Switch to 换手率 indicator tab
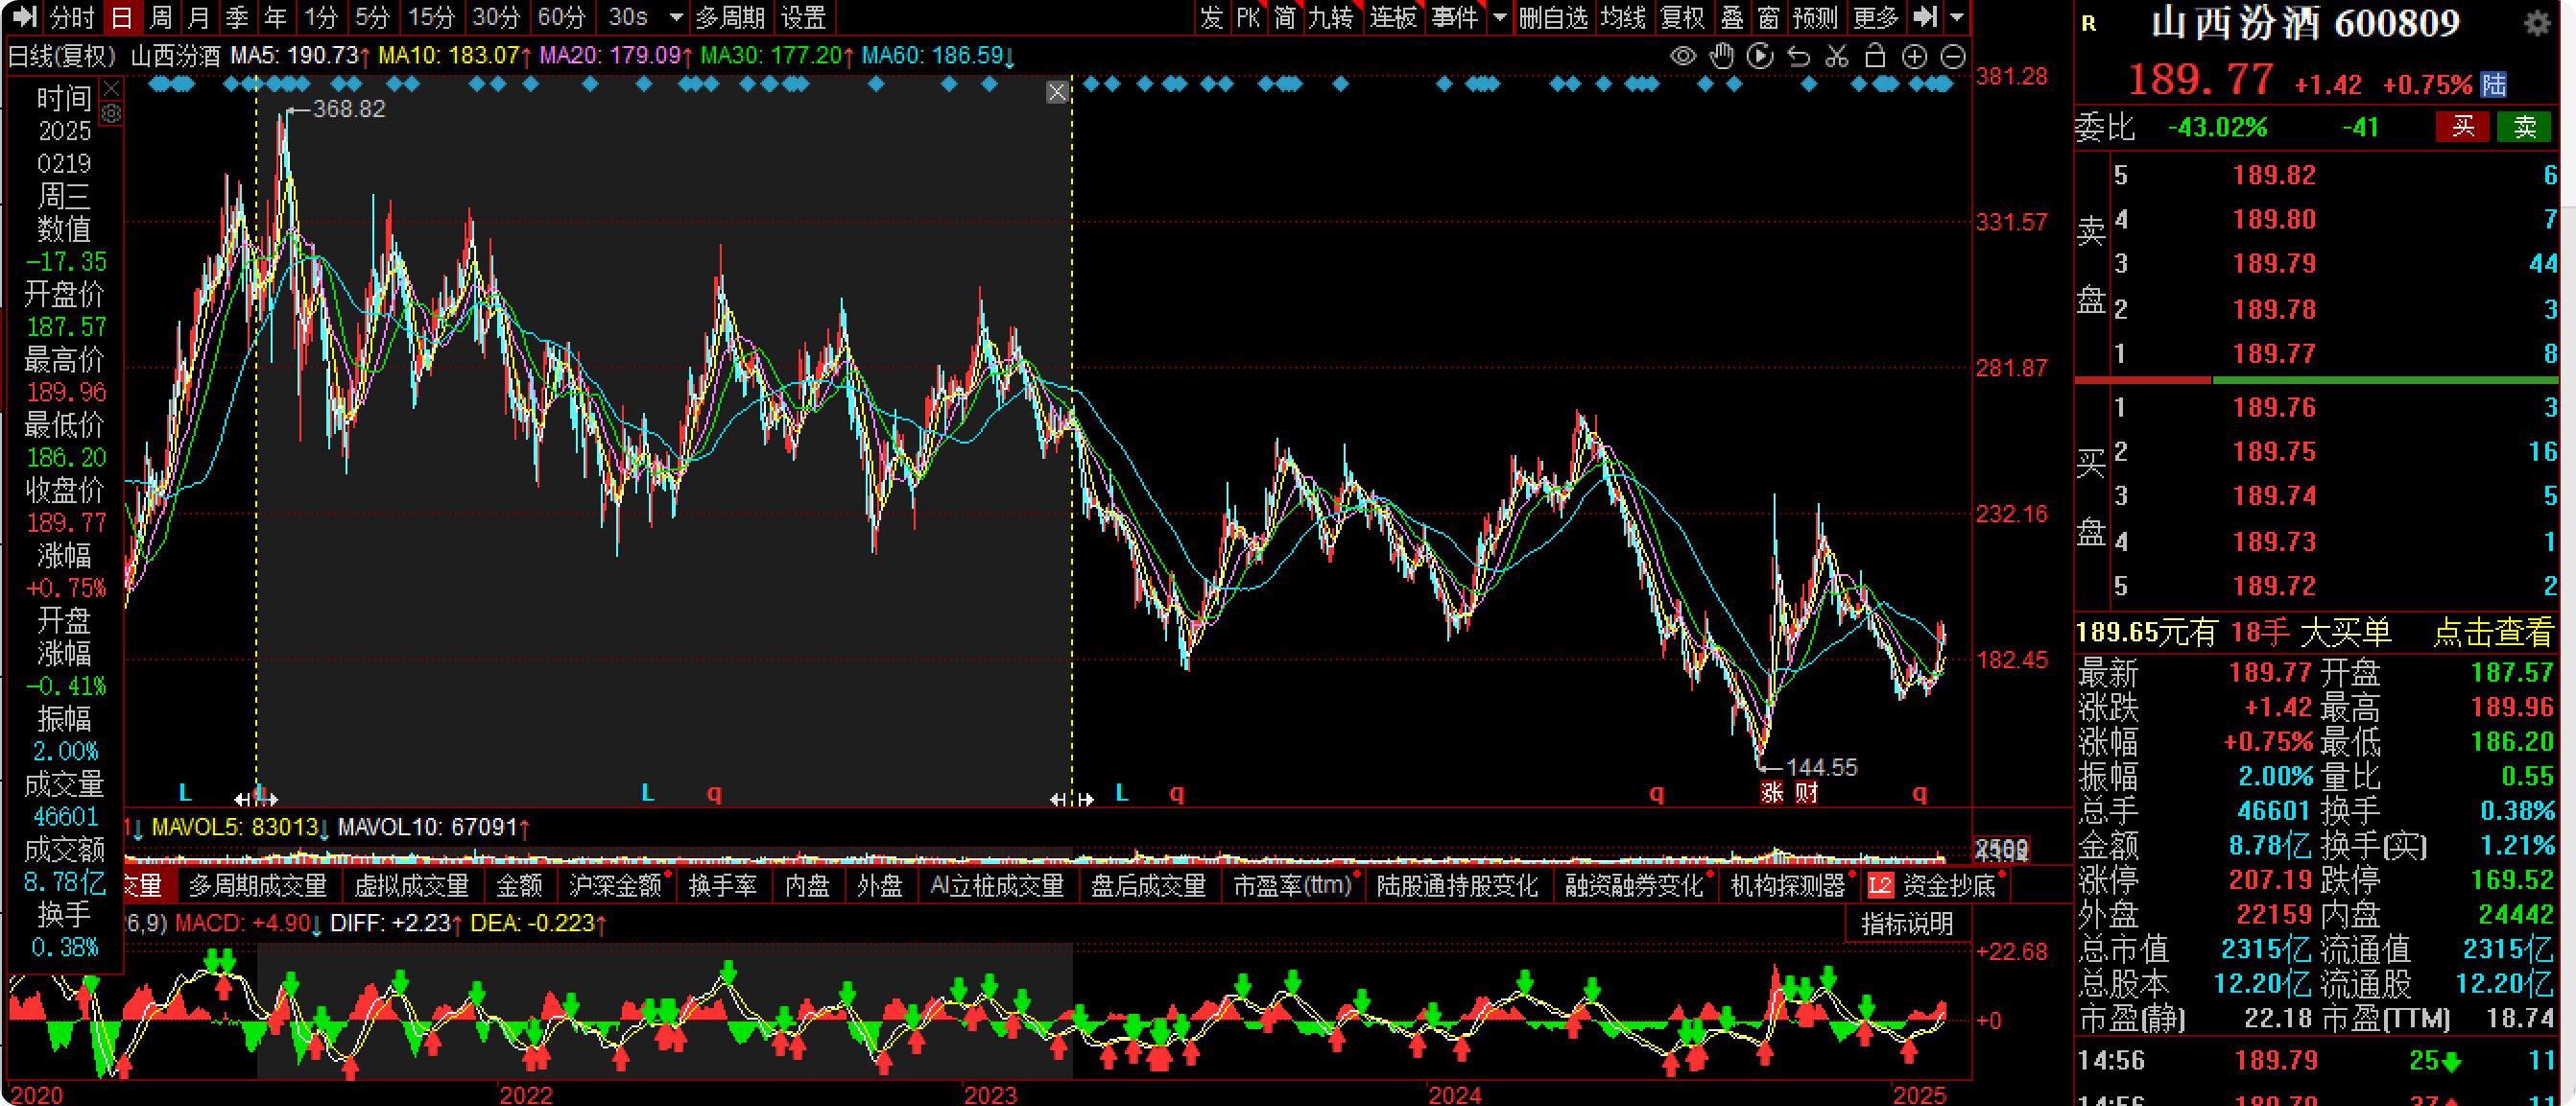This screenshot has width=2576, height=1106. click(x=723, y=886)
